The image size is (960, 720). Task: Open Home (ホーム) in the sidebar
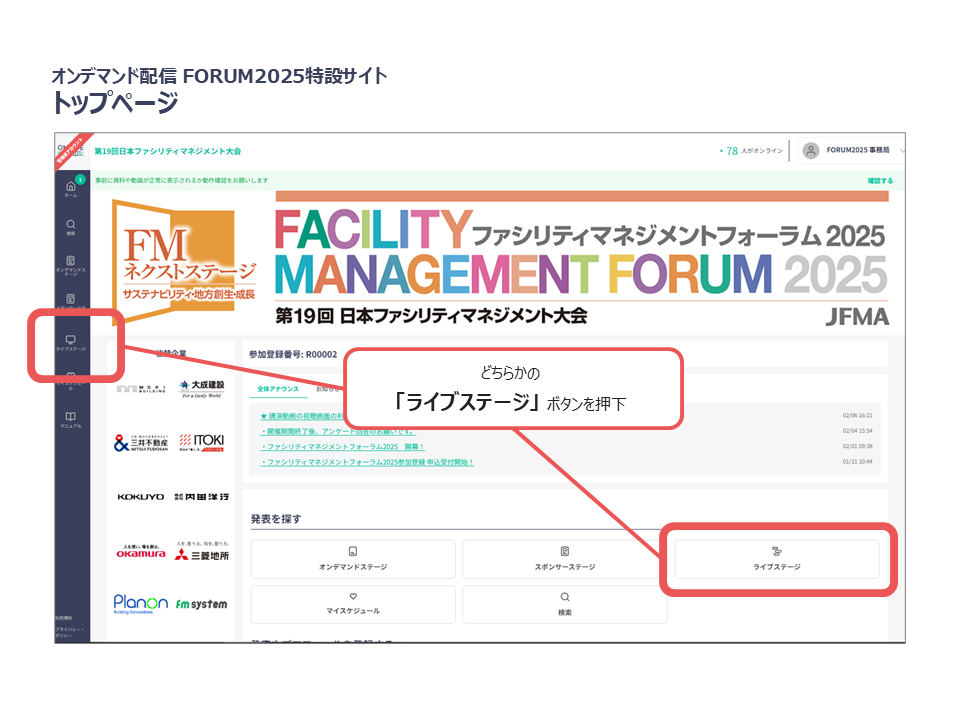(x=71, y=189)
